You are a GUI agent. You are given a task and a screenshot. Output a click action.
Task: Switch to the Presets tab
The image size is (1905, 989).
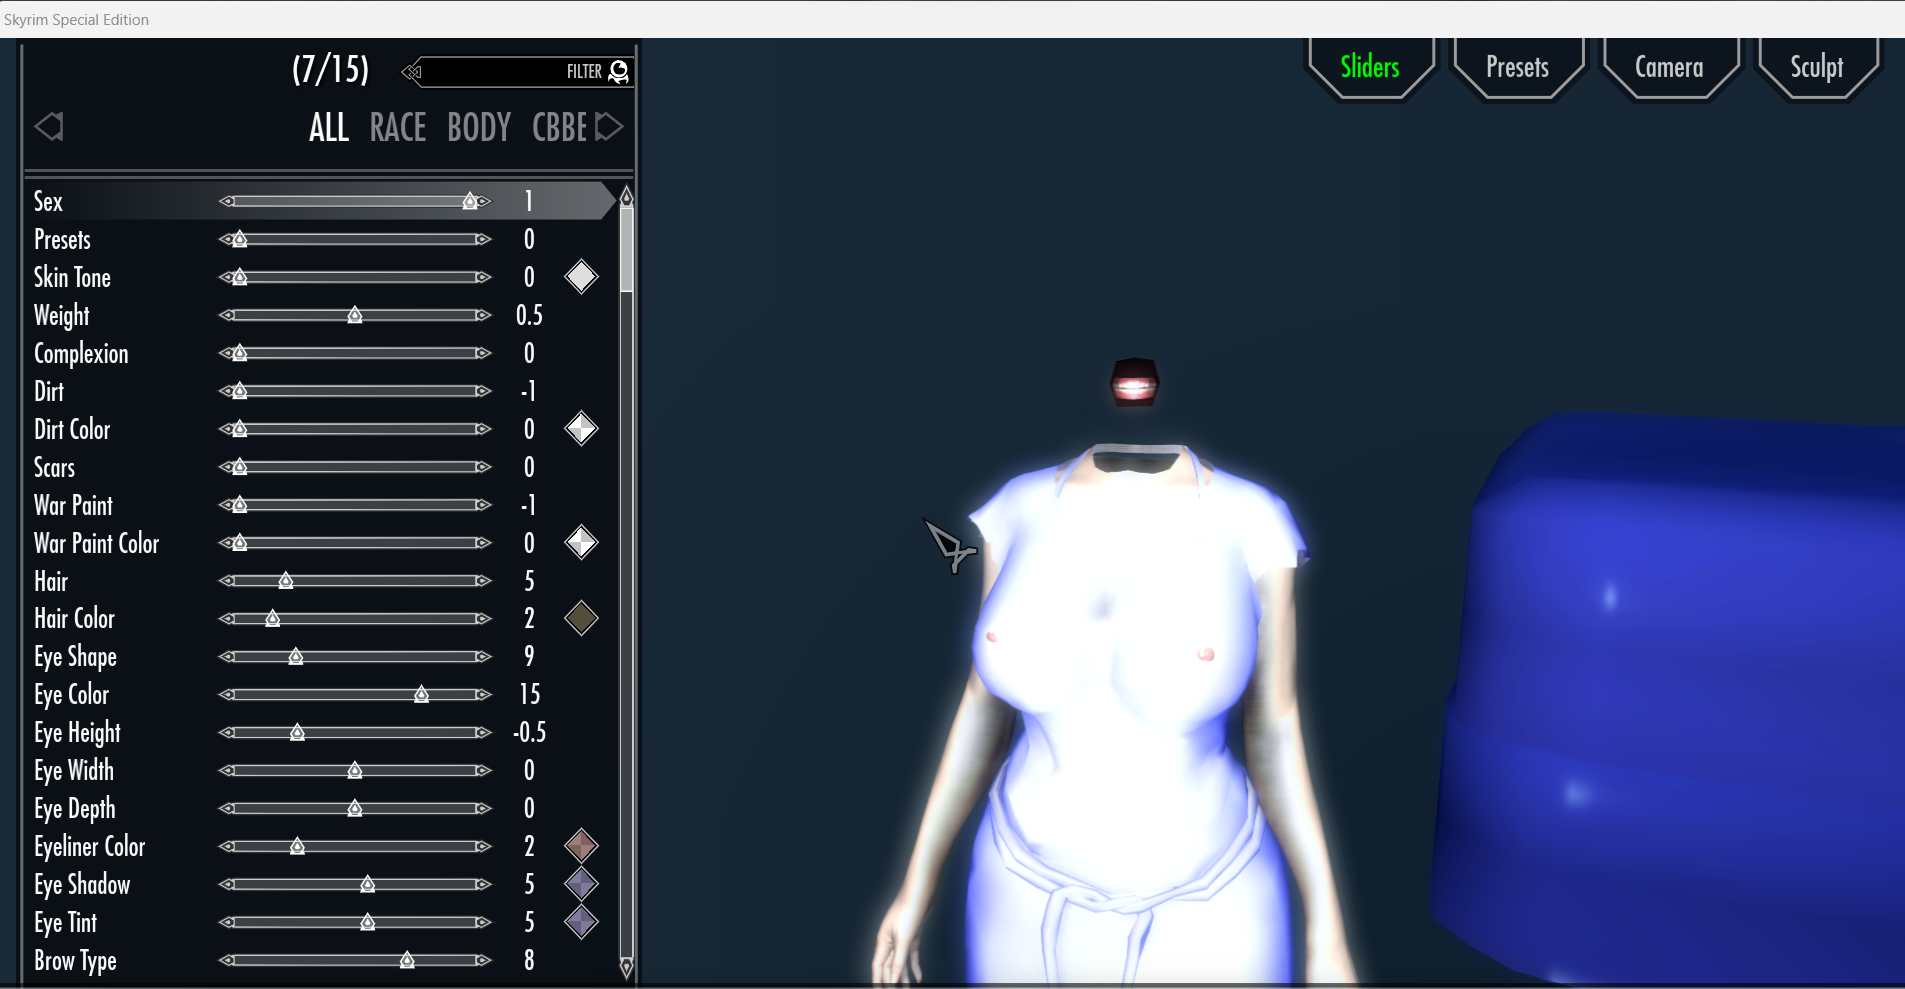1517,67
